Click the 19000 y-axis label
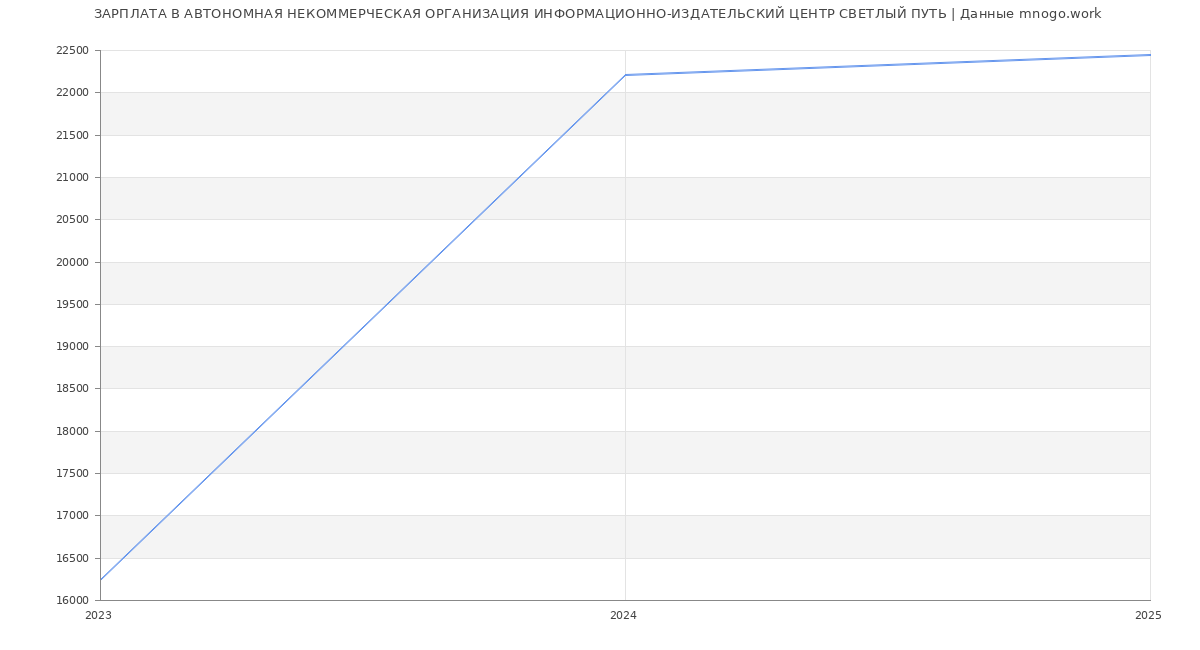Viewport: 1200px width, 650px height. point(72,347)
